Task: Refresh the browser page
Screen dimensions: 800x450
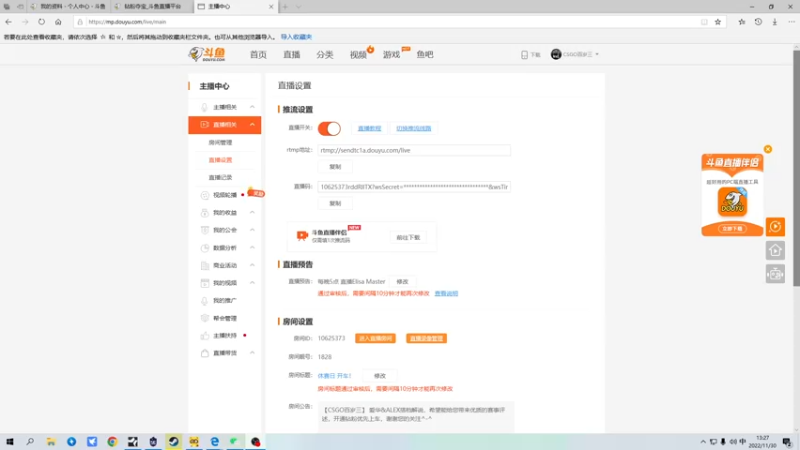Action: click(41, 22)
